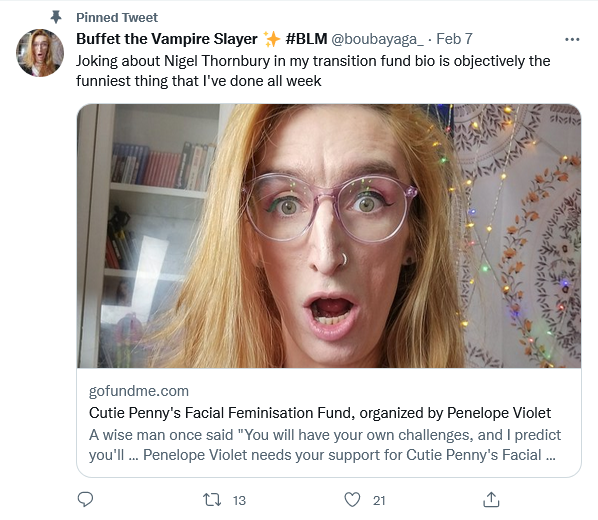Open the profile avatar picture
Screen dimensions: 598x520
point(40,53)
